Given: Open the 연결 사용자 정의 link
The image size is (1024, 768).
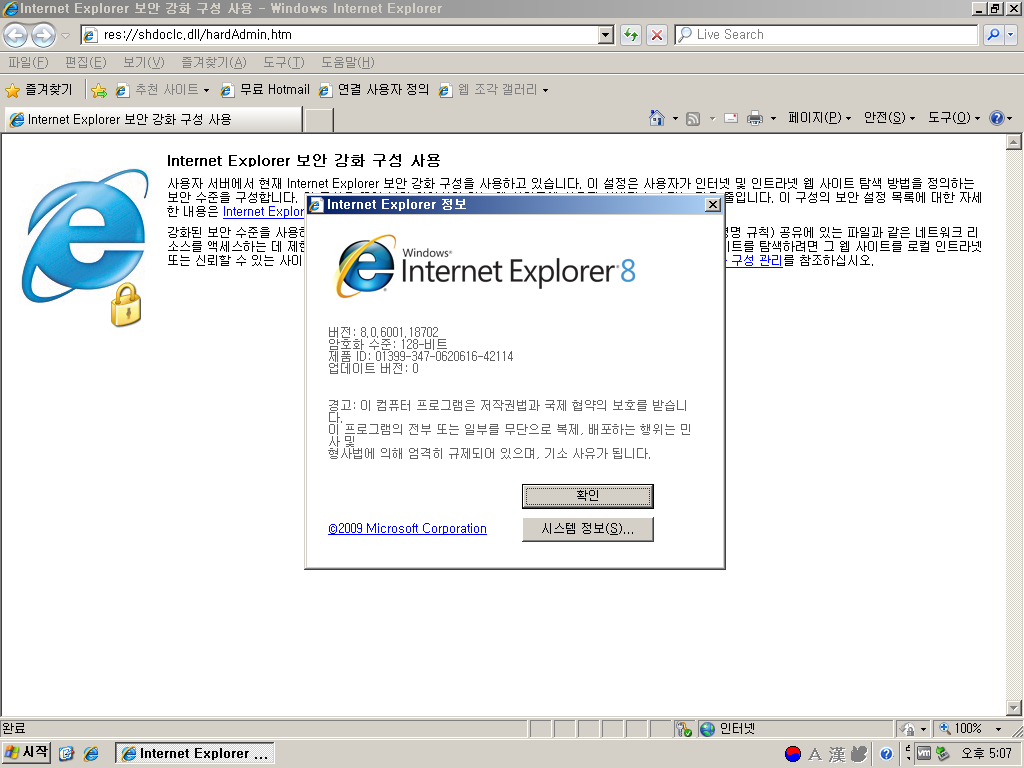Looking at the screenshot, I should [373, 90].
